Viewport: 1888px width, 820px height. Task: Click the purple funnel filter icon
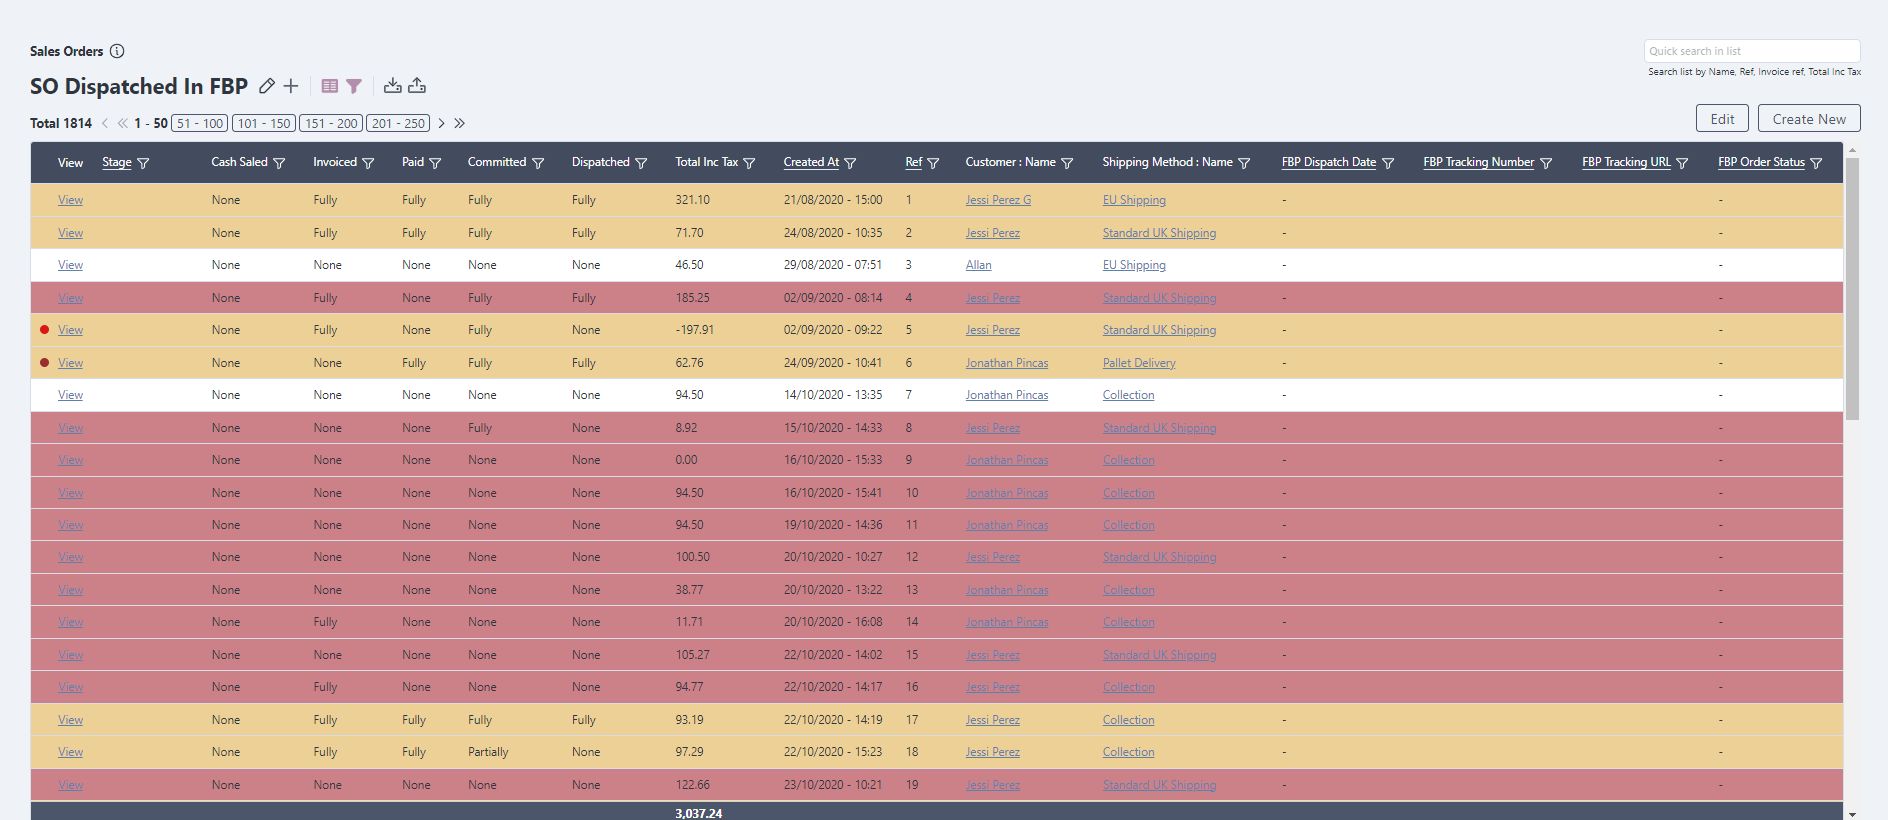click(354, 86)
